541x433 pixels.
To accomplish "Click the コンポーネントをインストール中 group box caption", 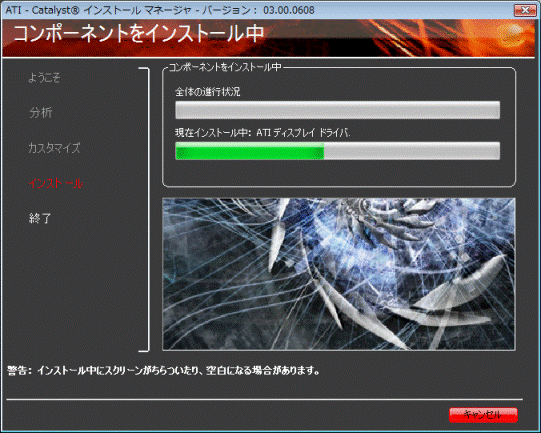I will coord(225,67).
